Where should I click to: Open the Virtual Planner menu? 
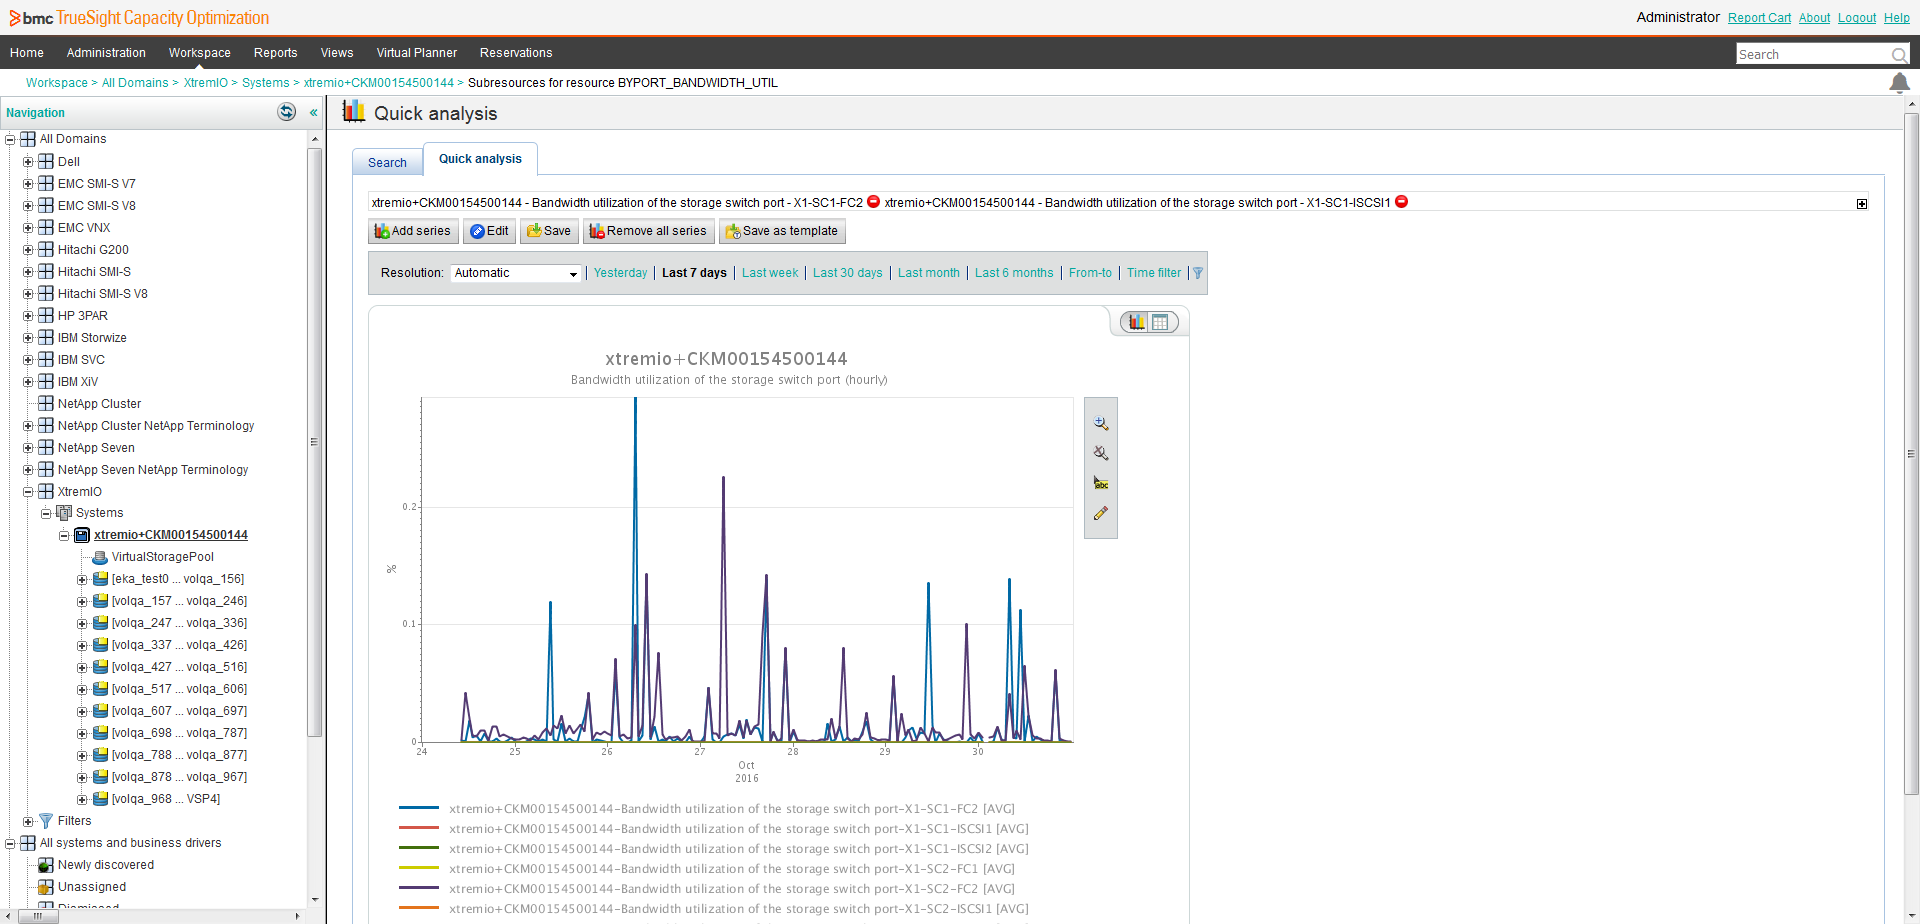pos(416,53)
